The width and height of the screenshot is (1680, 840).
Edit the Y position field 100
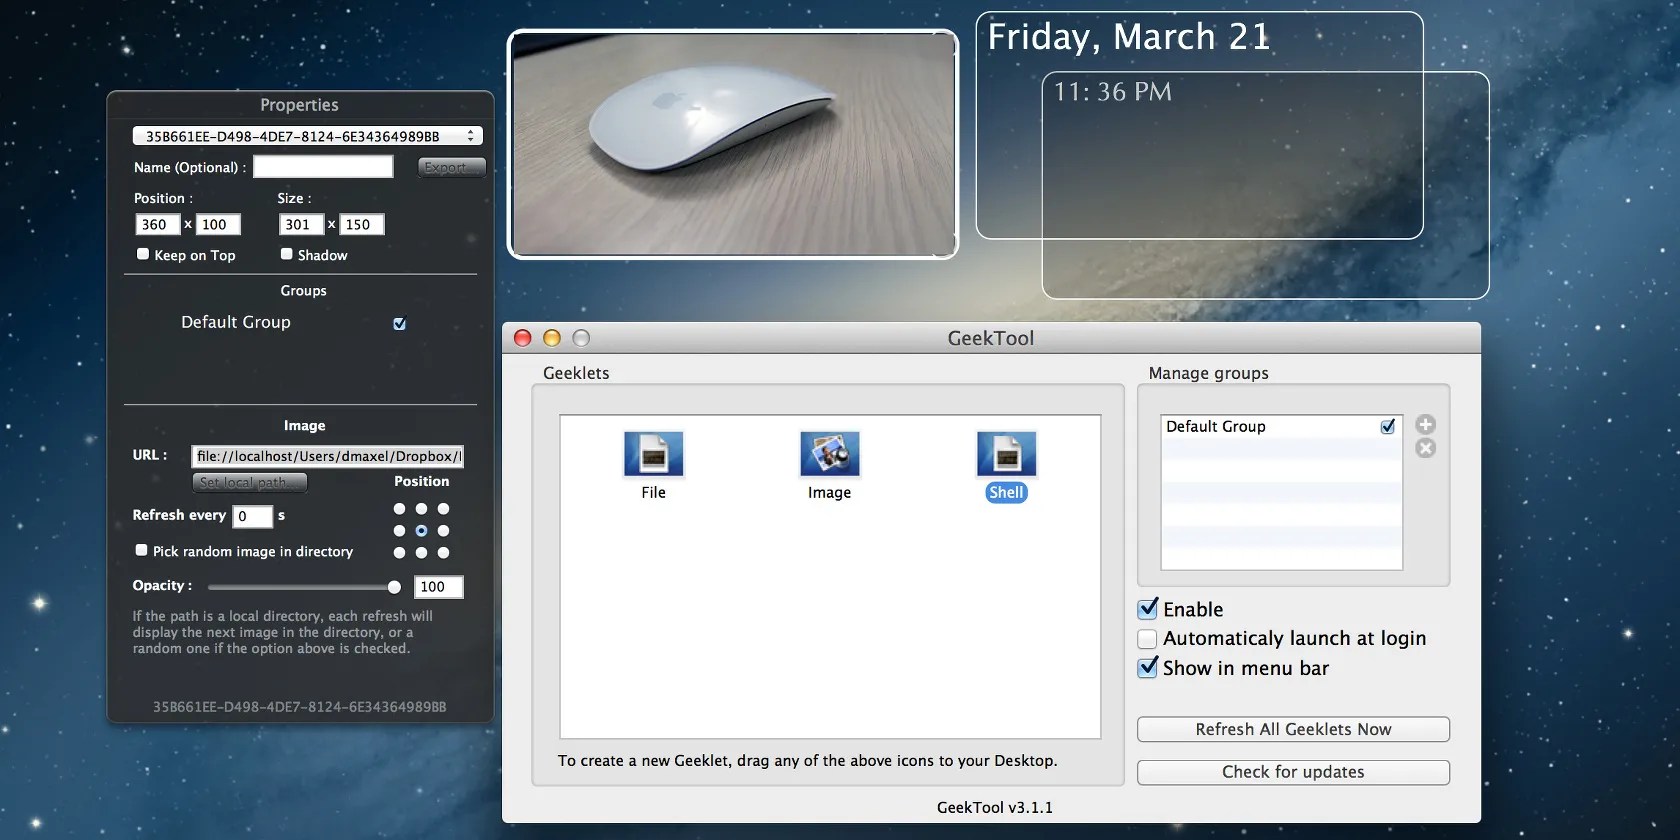[218, 225]
